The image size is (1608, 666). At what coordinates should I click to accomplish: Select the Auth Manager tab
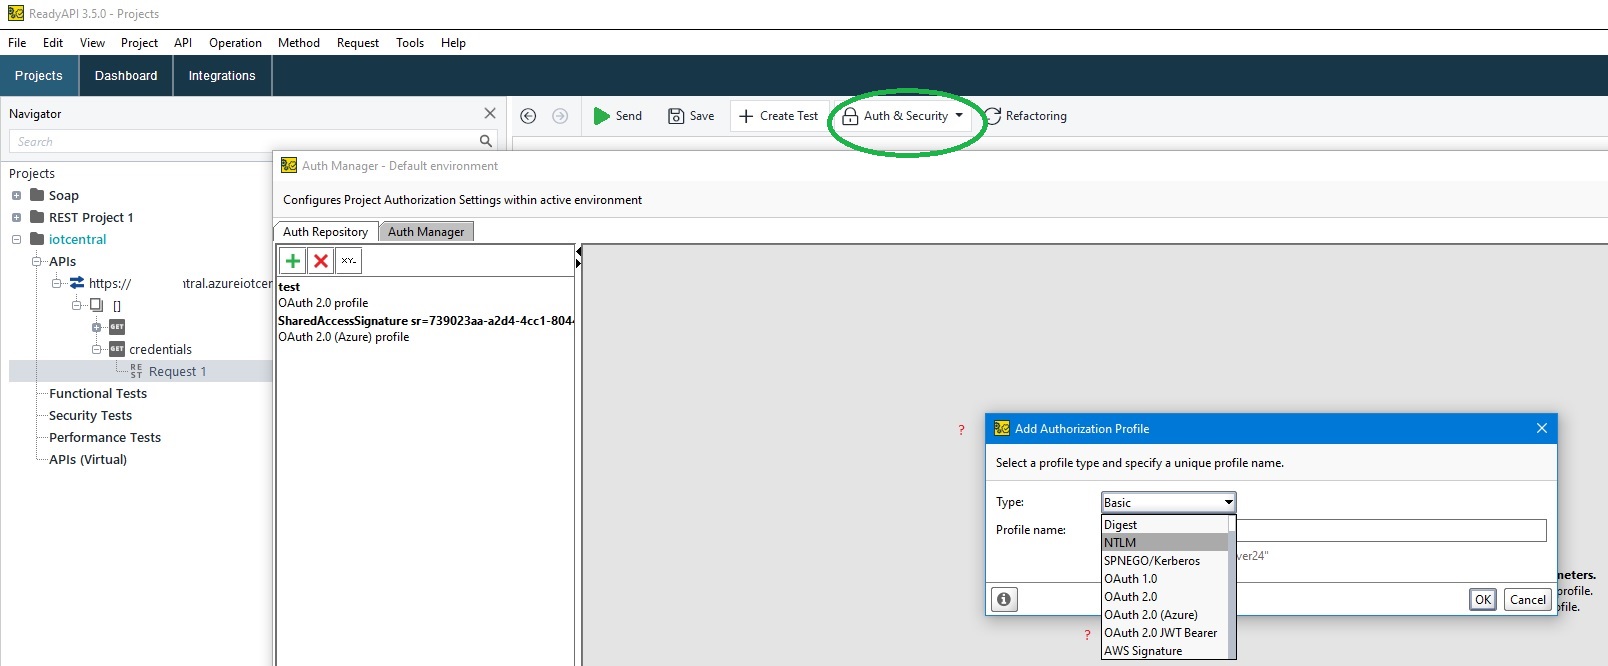(426, 231)
